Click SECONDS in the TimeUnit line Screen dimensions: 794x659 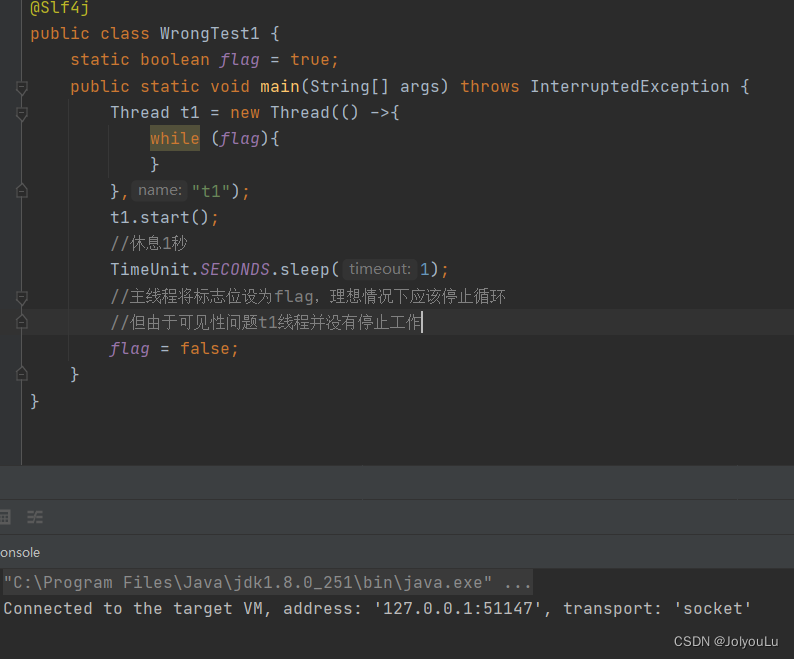[235, 269]
